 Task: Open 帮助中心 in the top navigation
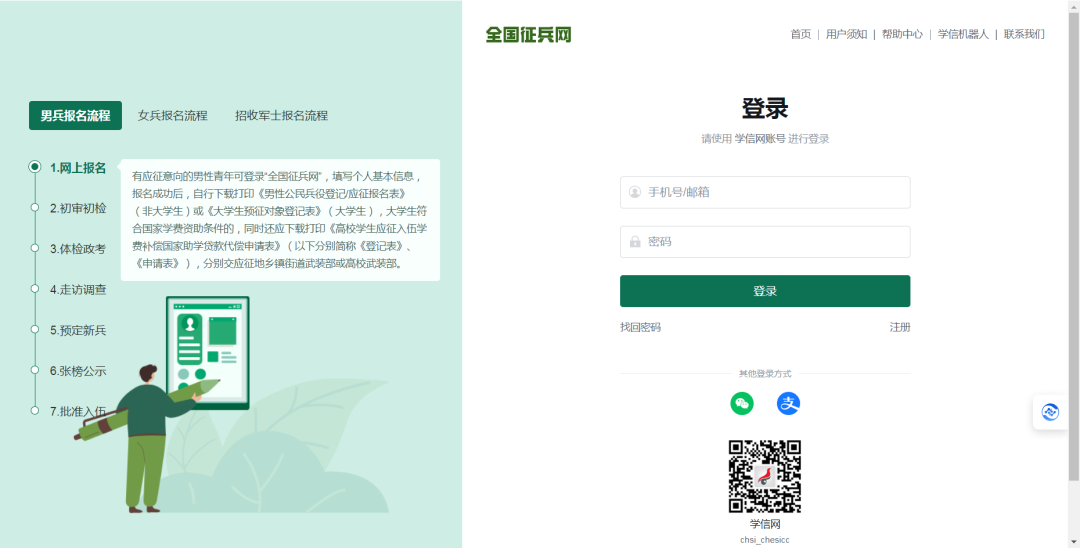[902, 34]
